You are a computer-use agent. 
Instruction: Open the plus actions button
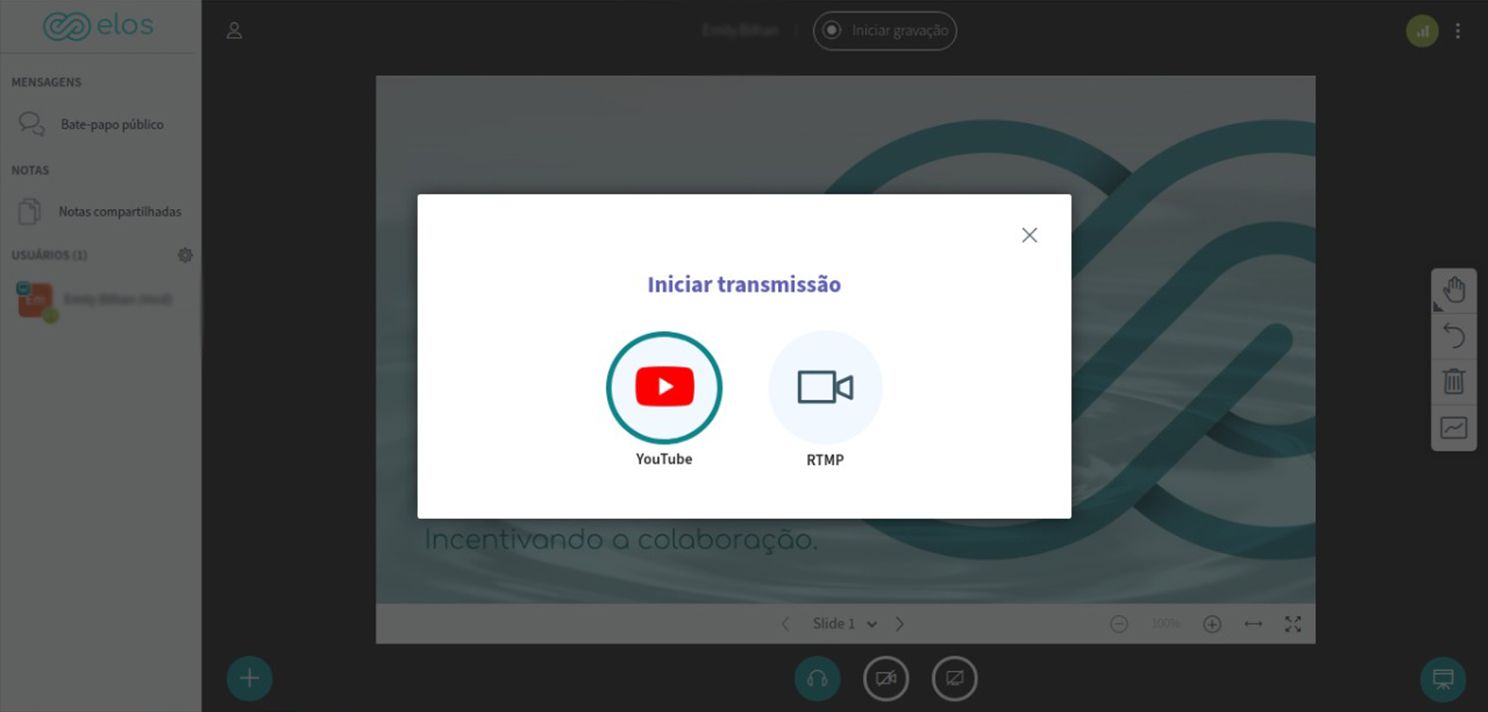249,679
